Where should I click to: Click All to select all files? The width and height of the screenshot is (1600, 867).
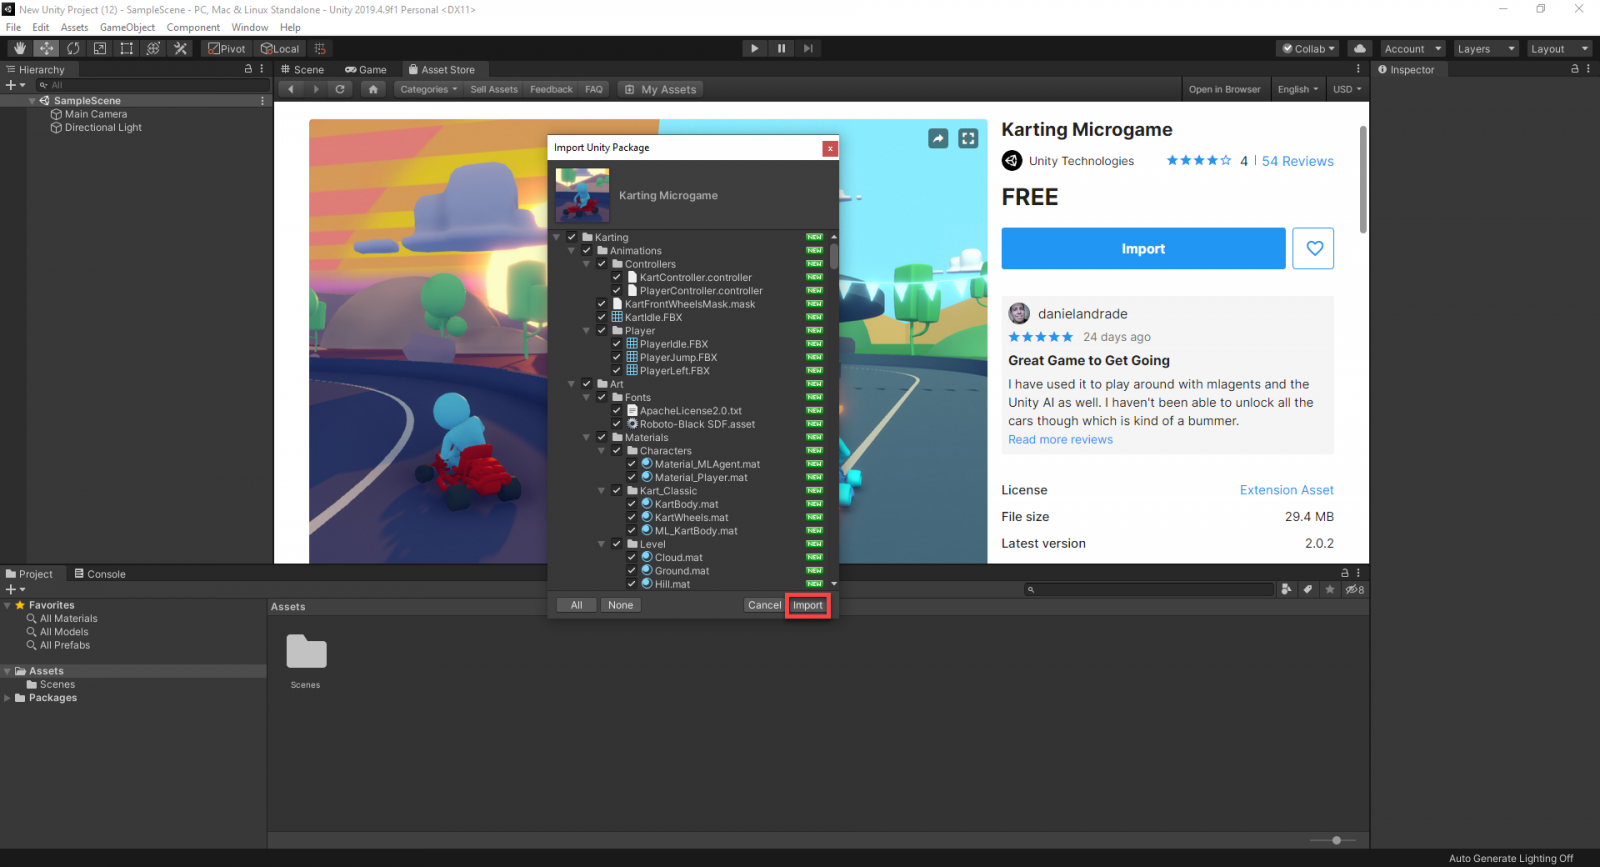577,605
